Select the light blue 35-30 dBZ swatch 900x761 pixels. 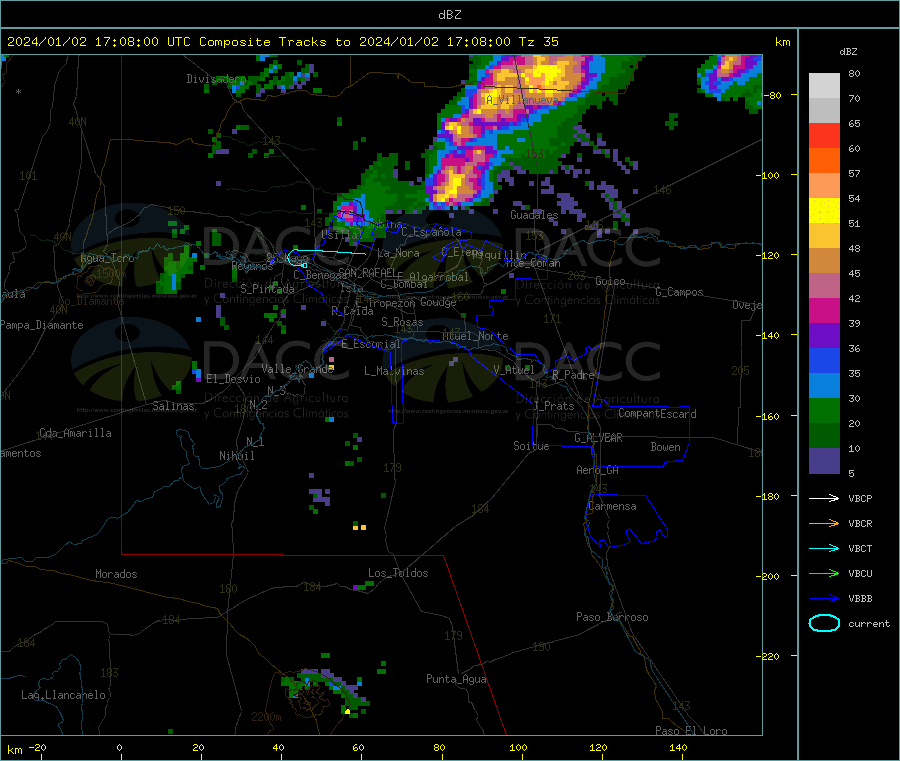click(x=824, y=386)
